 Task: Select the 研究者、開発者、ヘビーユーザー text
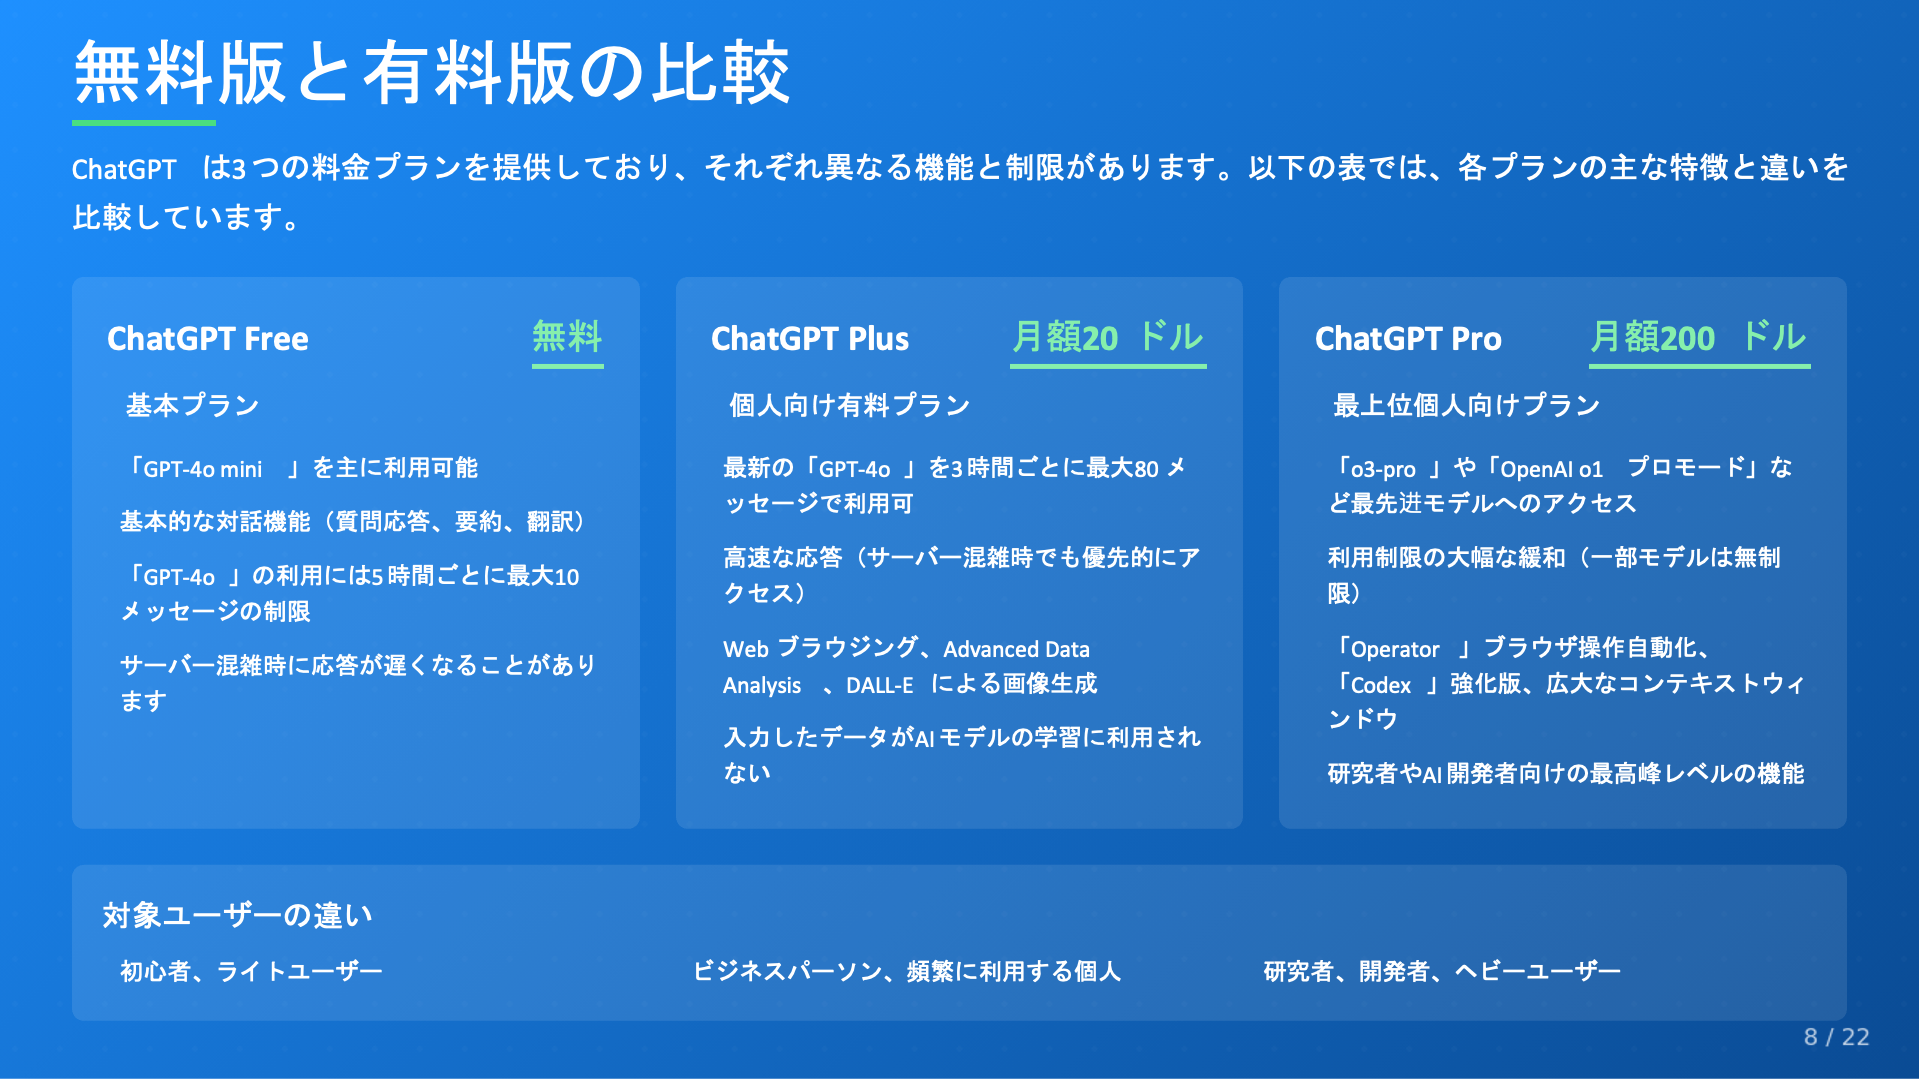pyautogui.click(x=1442, y=971)
